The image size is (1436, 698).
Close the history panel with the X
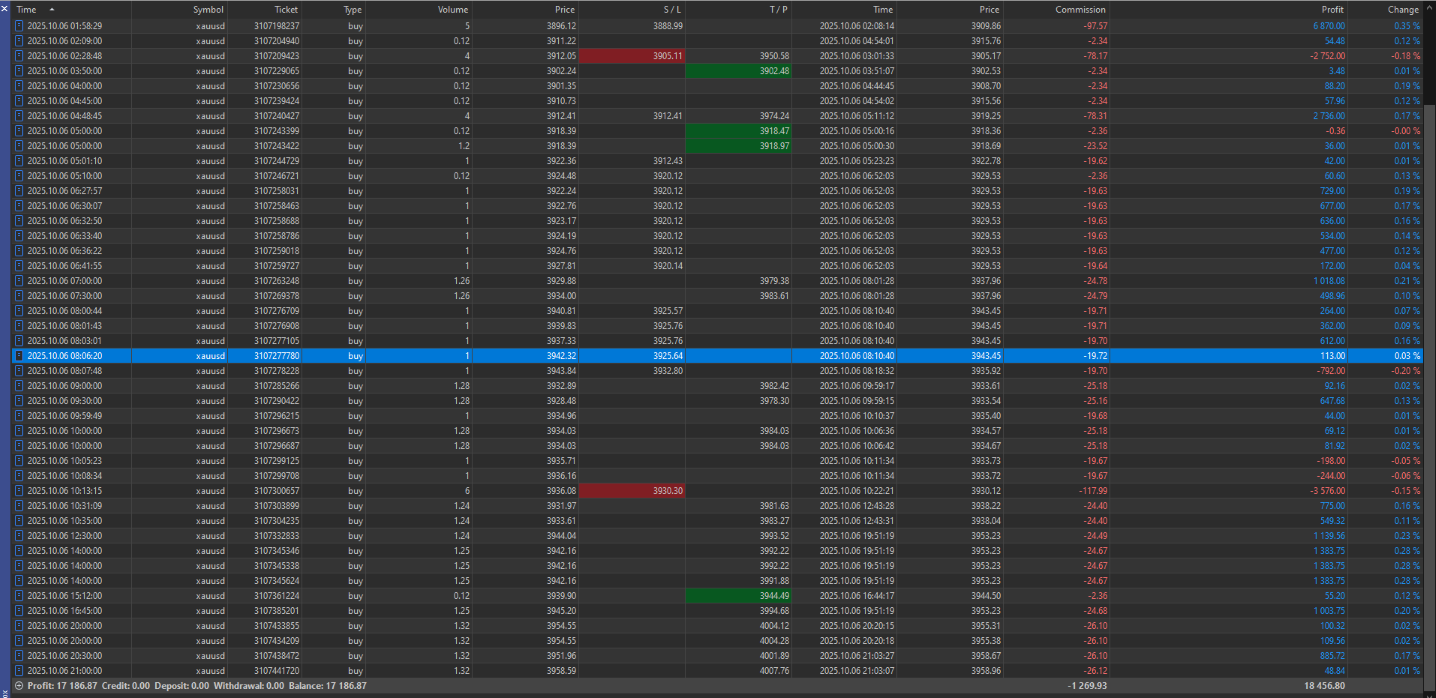pos(5,8)
